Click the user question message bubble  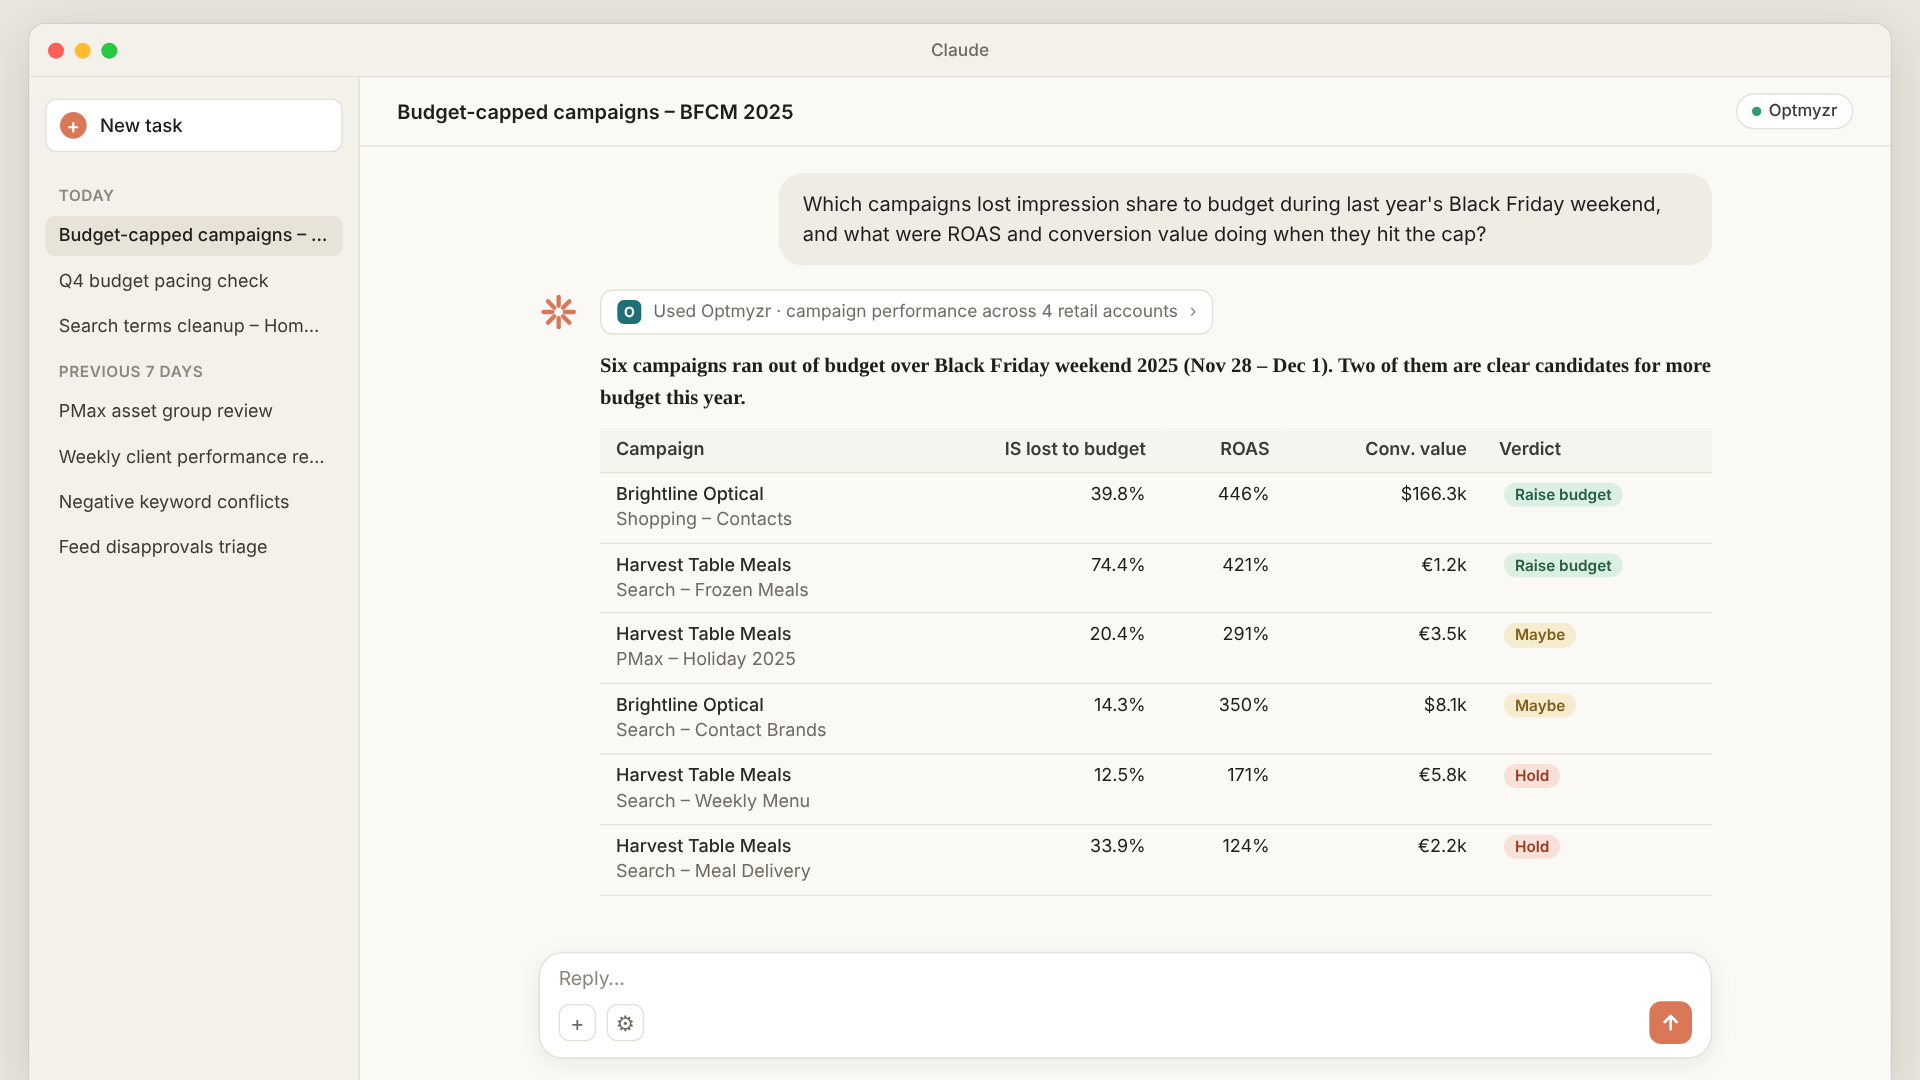coord(1245,219)
